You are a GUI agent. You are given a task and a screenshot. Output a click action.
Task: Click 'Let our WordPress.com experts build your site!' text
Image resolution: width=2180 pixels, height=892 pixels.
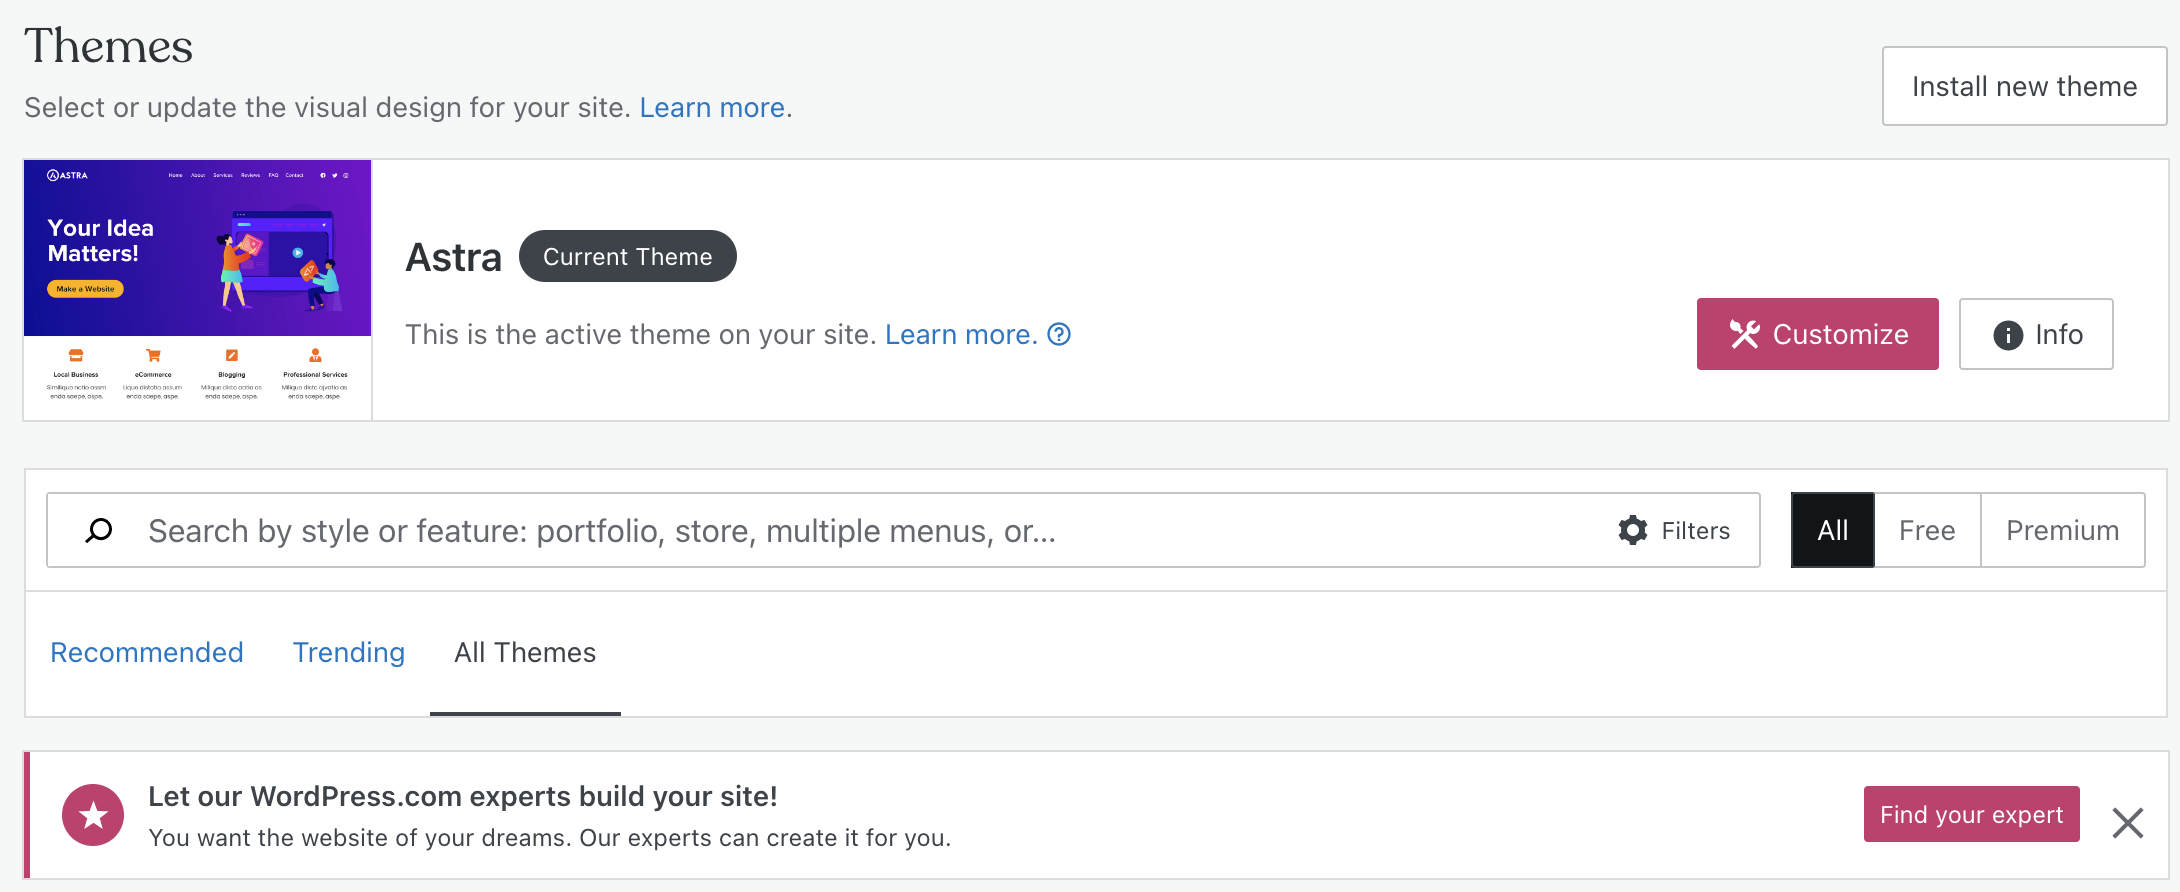(x=463, y=796)
